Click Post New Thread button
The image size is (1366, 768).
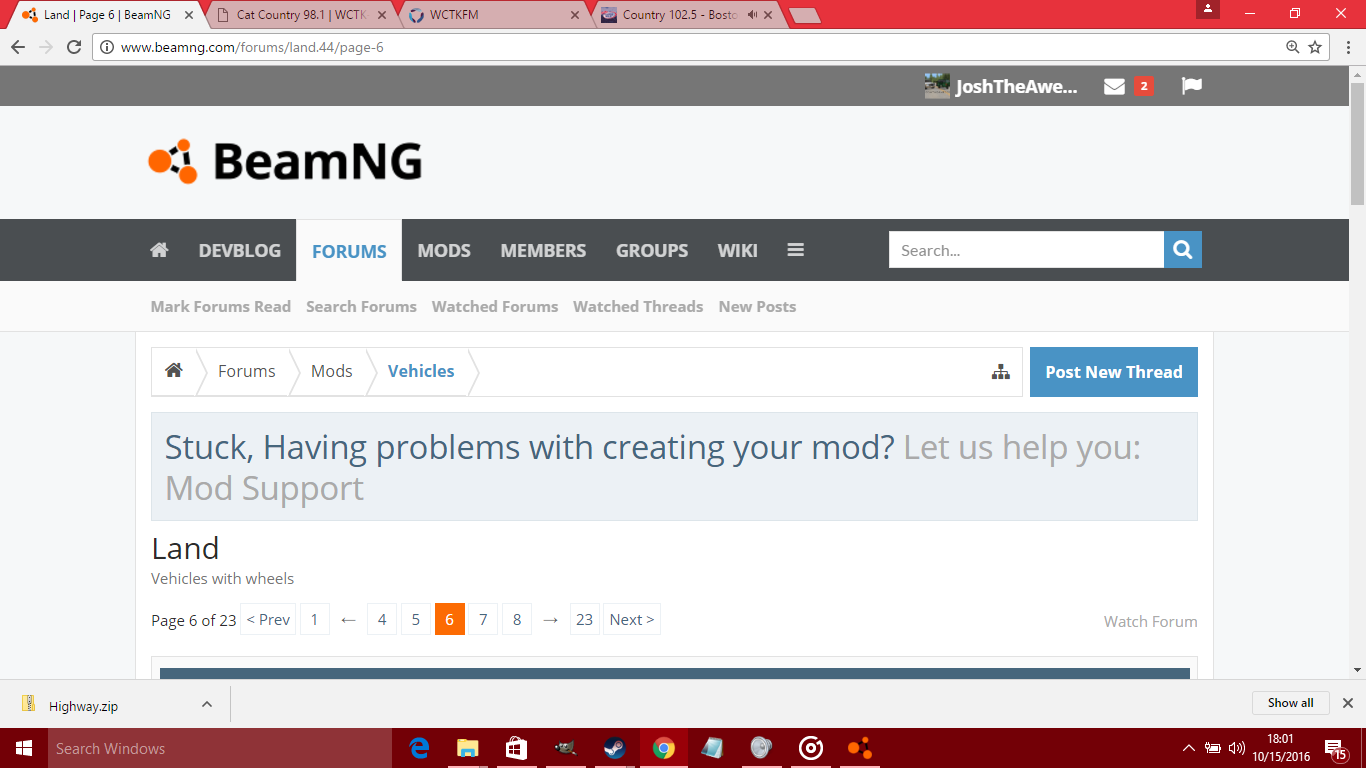point(1114,372)
